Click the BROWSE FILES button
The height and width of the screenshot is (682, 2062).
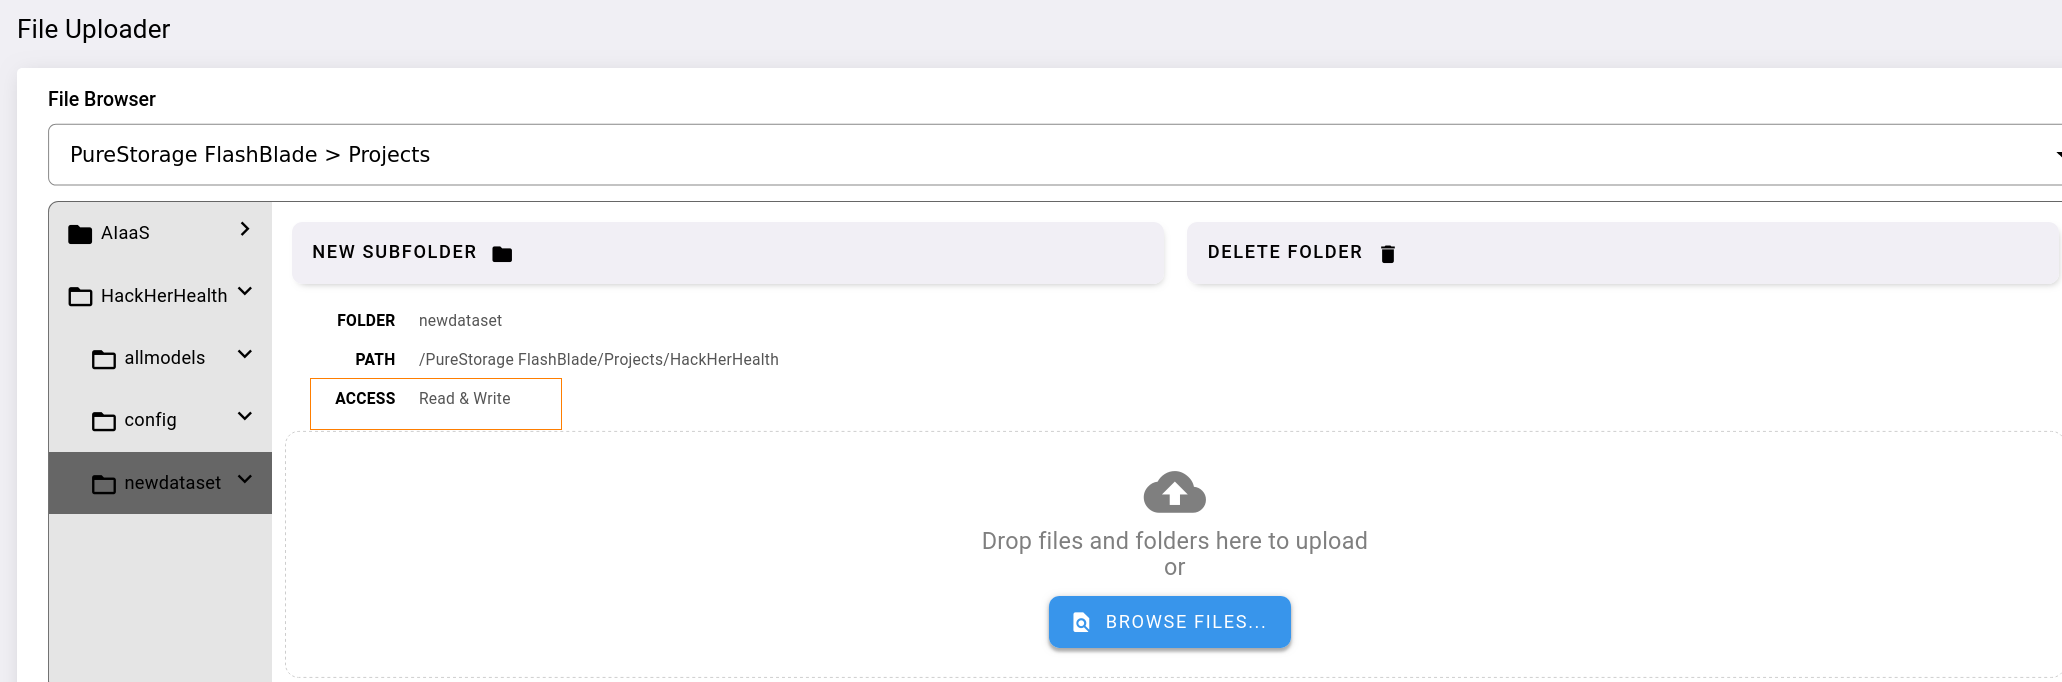[x=1169, y=621]
